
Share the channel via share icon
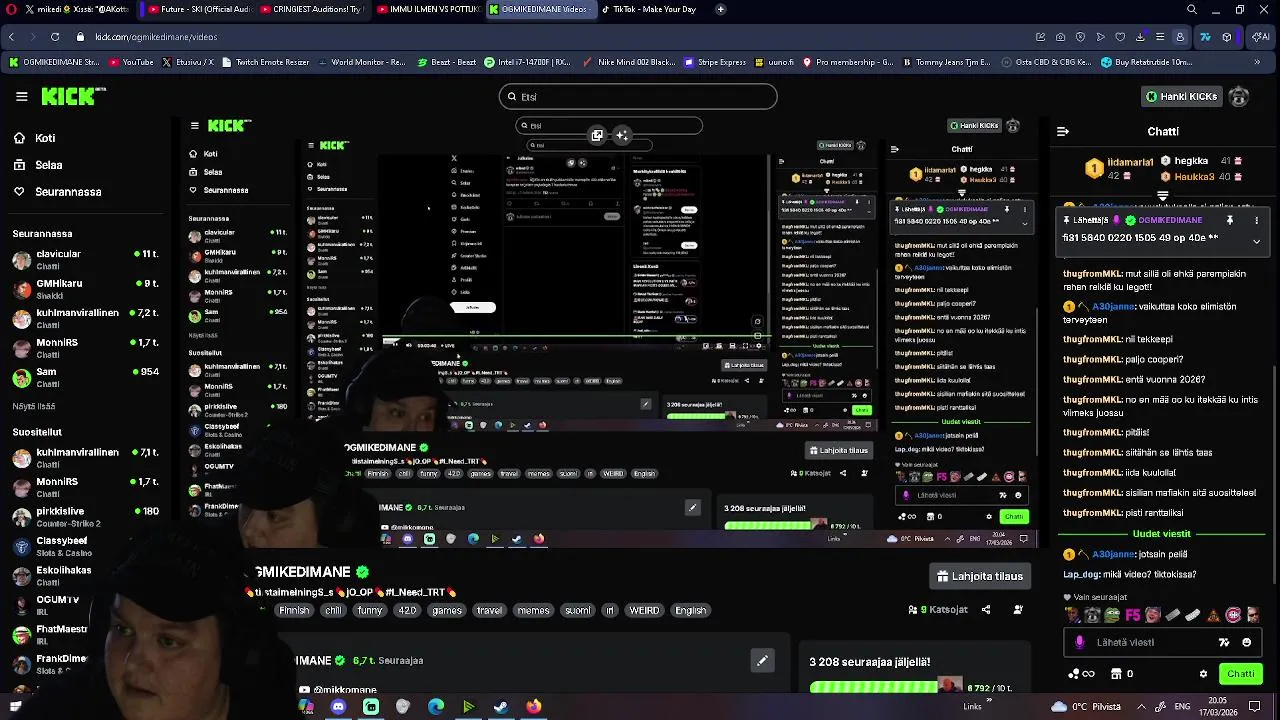coord(986,610)
